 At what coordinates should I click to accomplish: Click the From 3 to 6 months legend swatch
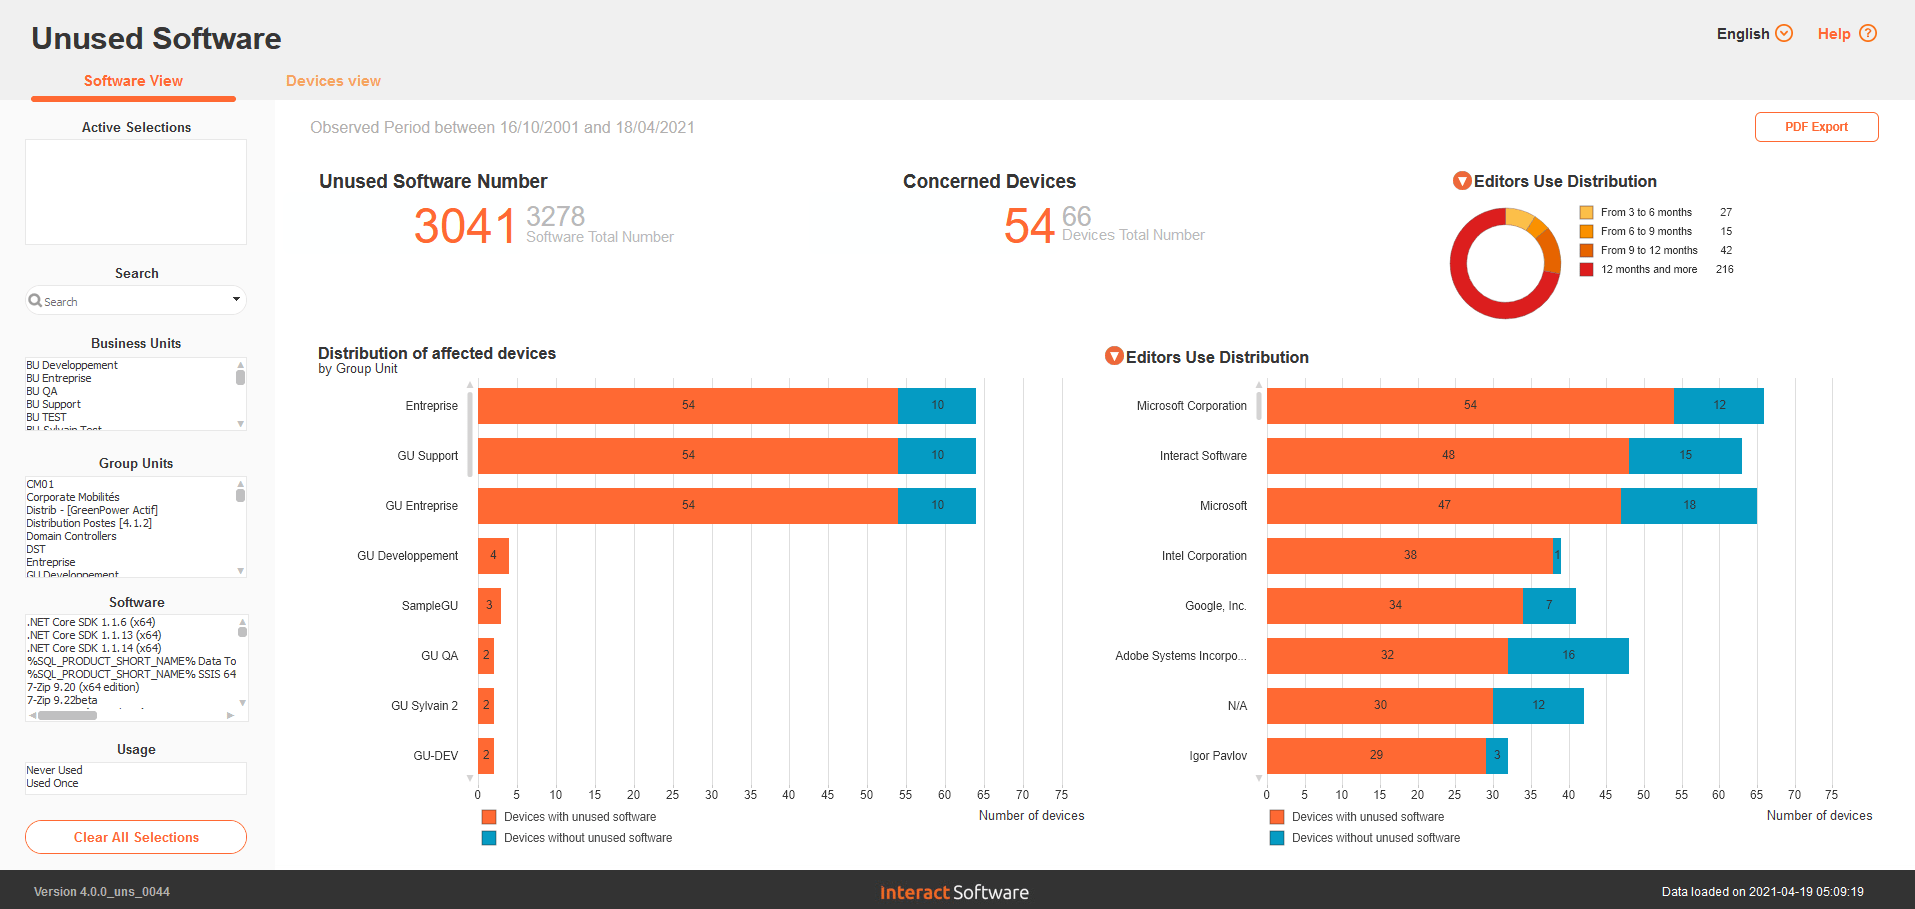pyautogui.click(x=1586, y=212)
